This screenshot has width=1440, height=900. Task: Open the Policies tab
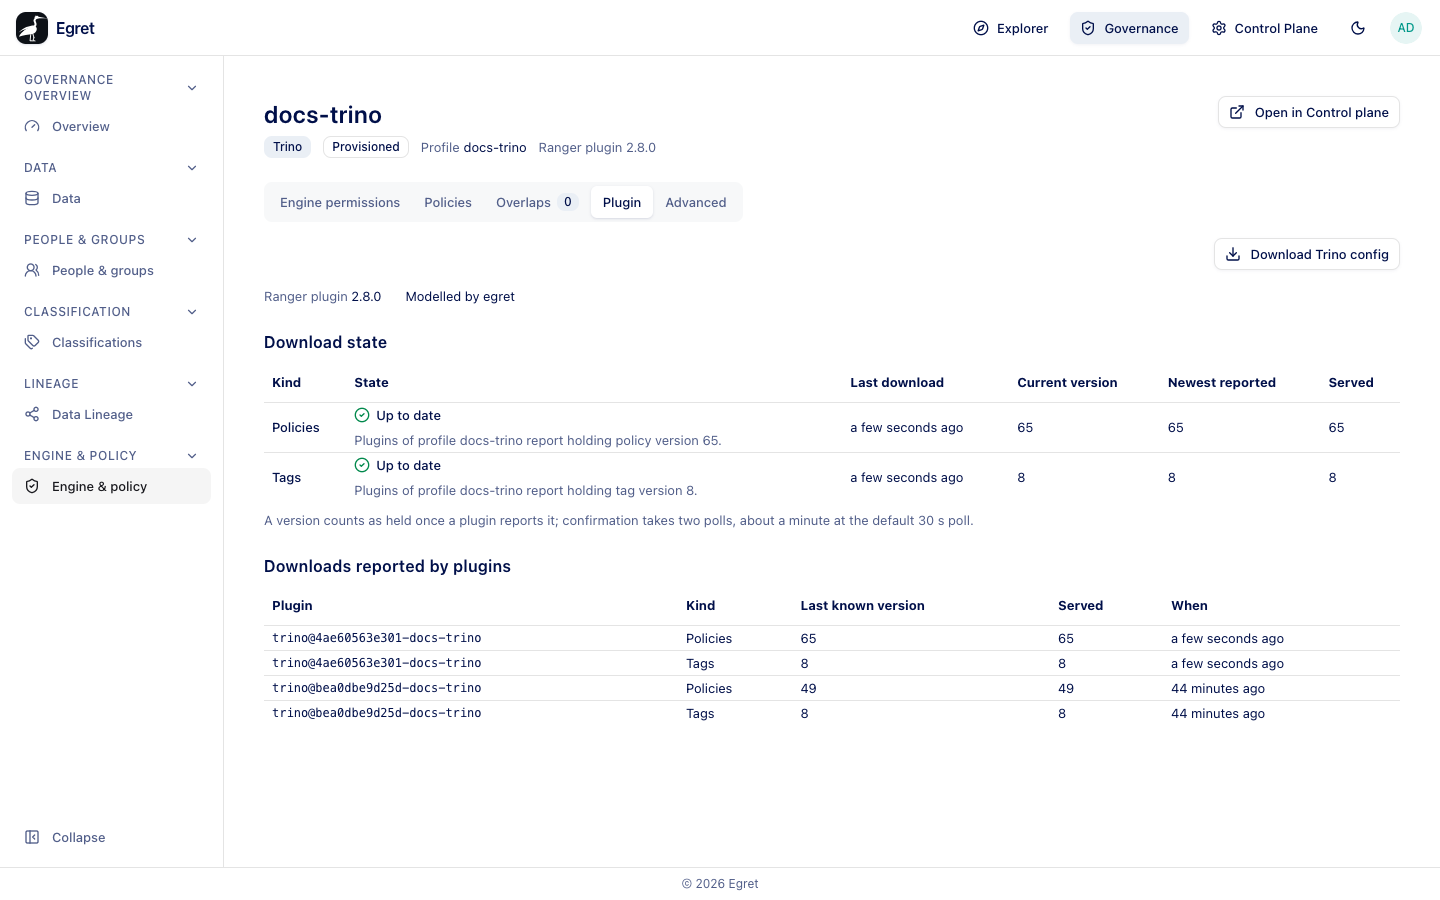(448, 202)
